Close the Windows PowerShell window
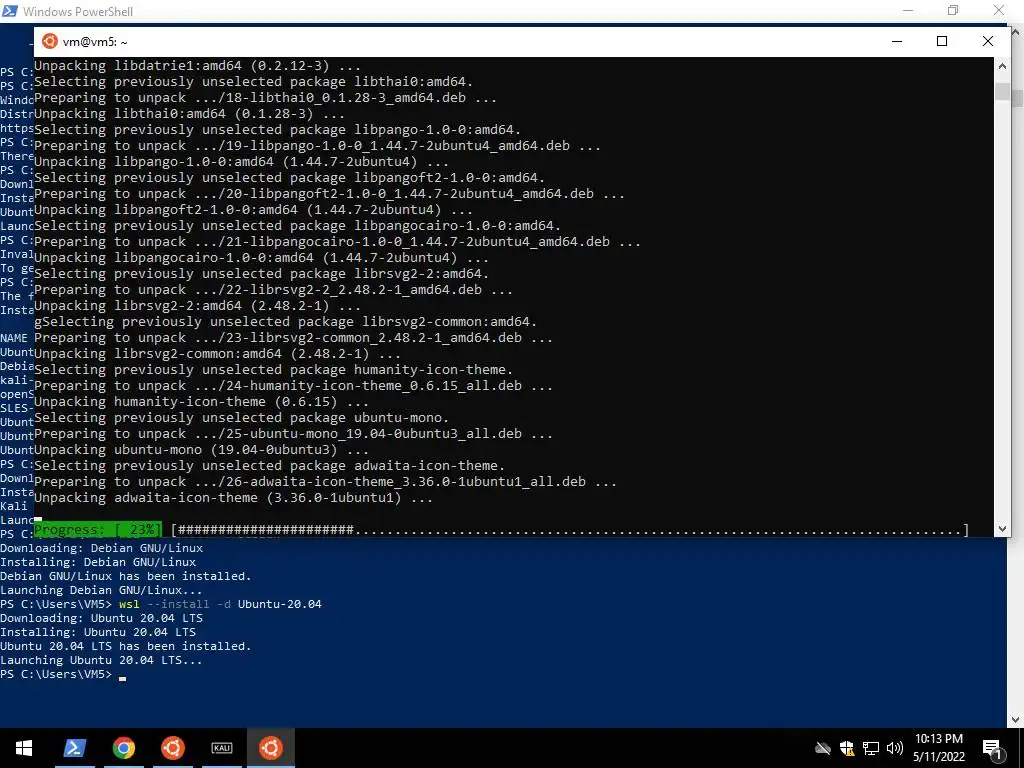1024x768 pixels. [999, 10]
